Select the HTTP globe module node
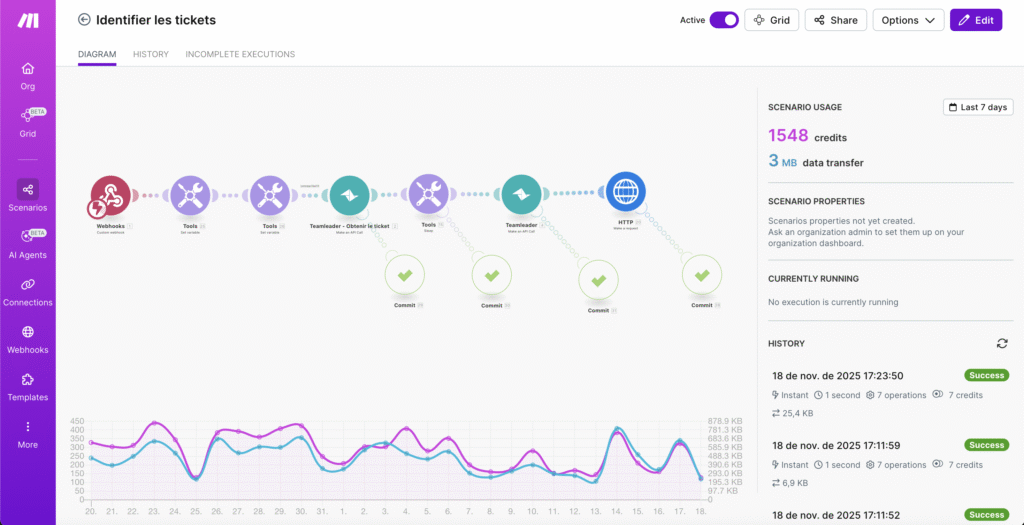Screen dimensions: 1024x525 [x=626, y=191]
